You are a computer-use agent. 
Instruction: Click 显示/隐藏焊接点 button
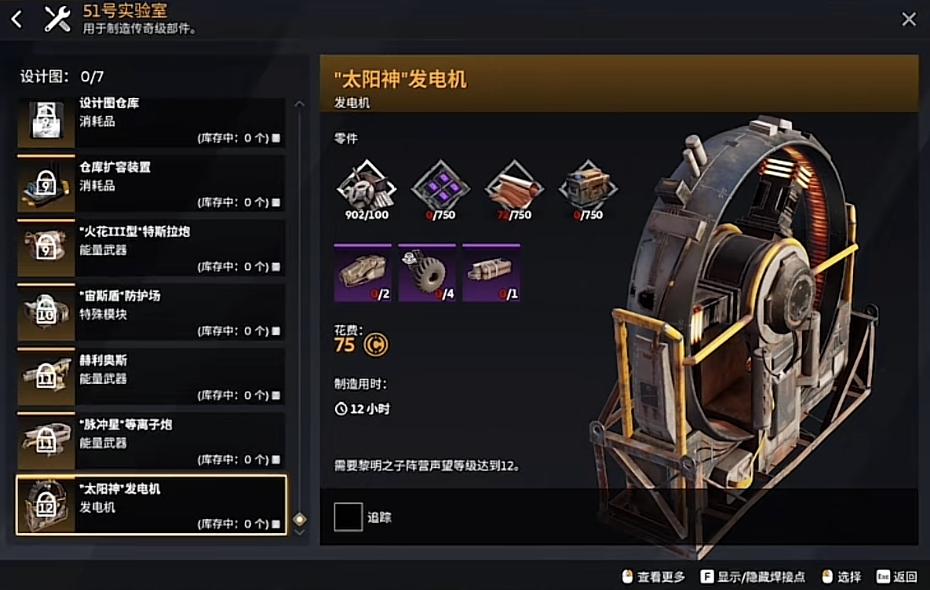(753, 576)
